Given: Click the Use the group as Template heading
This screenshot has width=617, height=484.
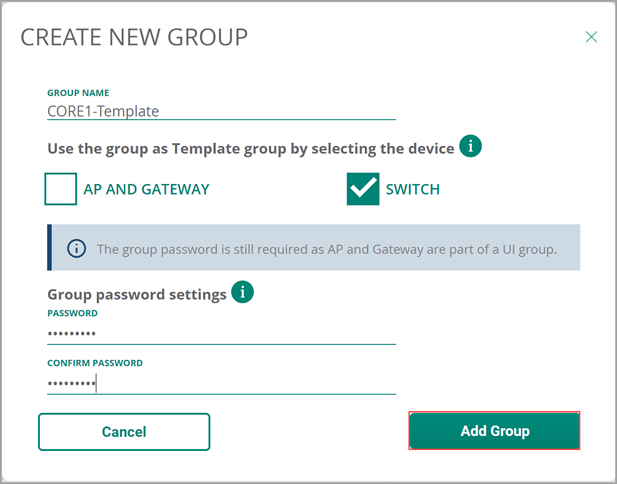Looking at the screenshot, I should pos(251,149).
